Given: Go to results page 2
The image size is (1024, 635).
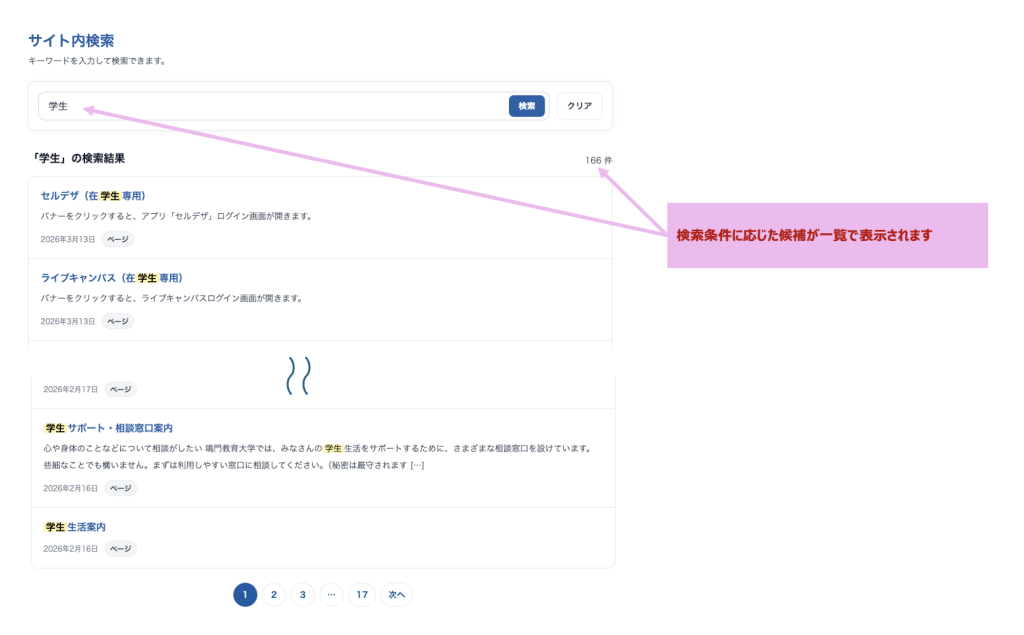Looking at the screenshot, I should pos(274,595).
